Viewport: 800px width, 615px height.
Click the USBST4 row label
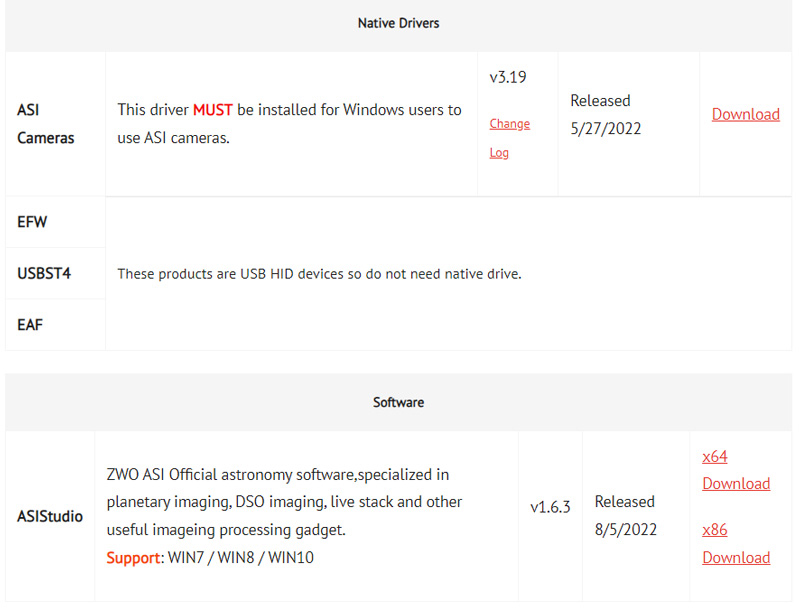point(44,274)
